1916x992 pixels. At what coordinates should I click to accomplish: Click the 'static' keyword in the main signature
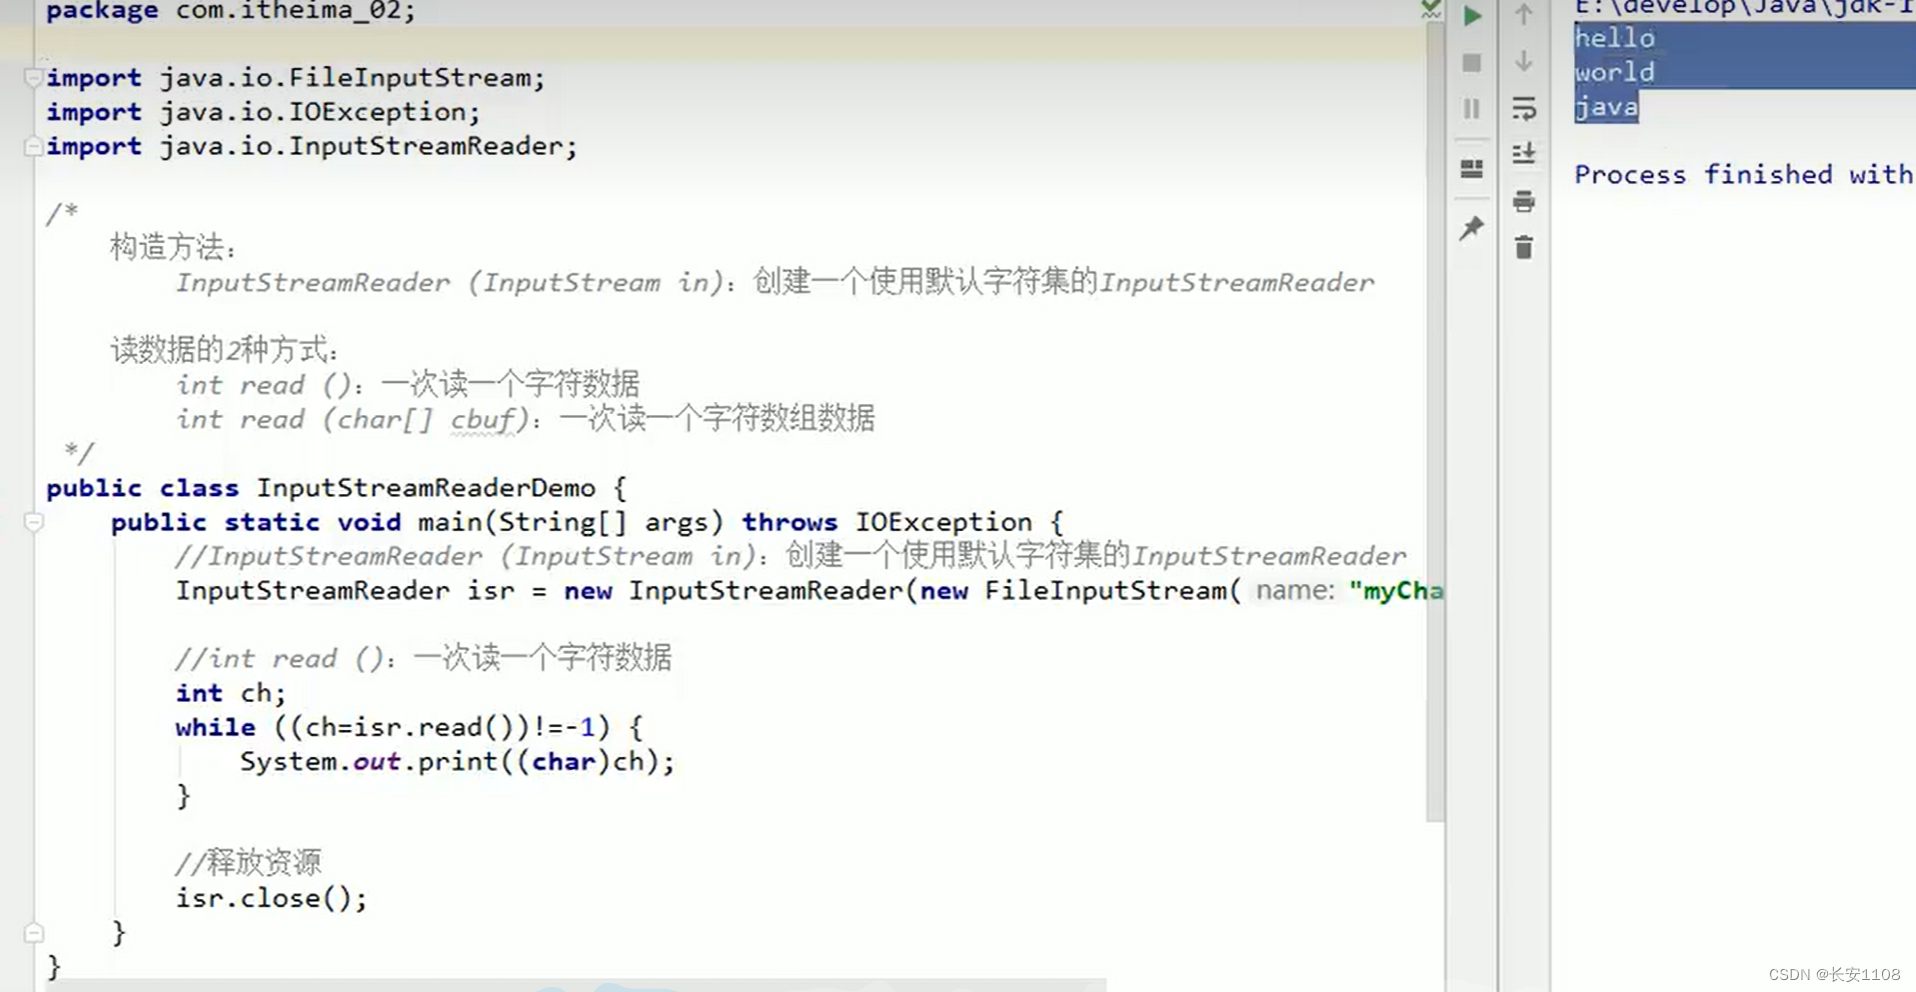272,522
